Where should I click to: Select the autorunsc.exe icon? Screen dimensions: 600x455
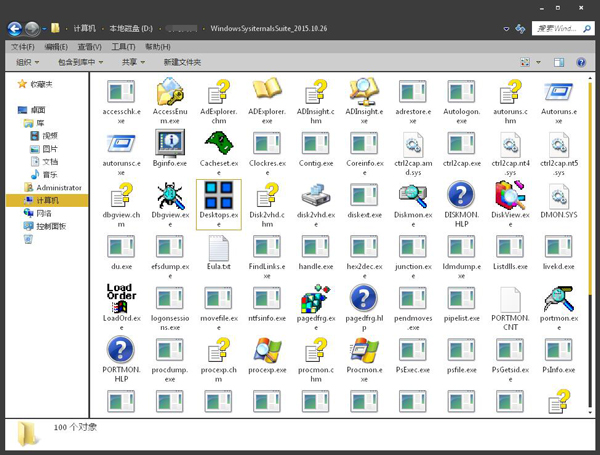121,144
